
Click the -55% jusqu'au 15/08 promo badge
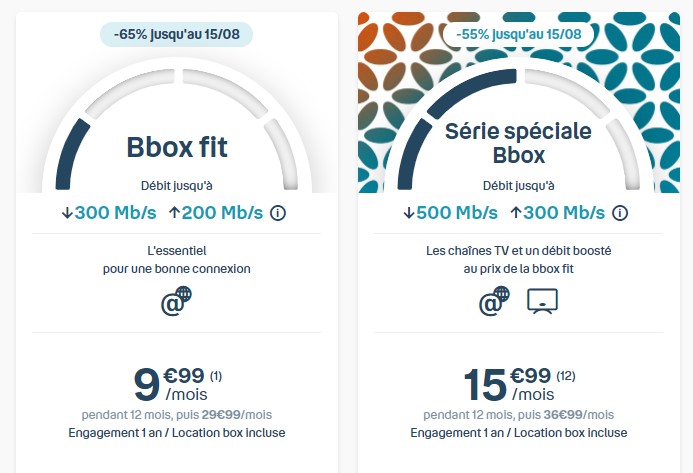[x=519, y=34]
